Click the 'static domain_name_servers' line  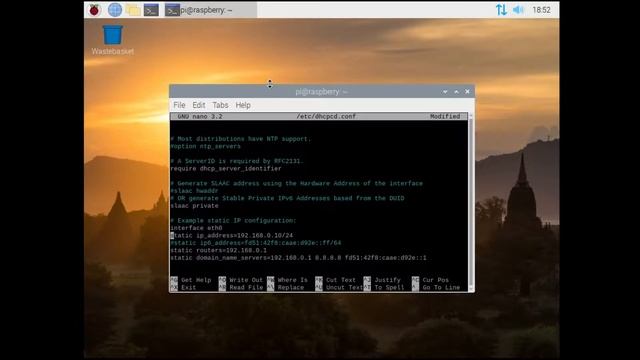tap(298, 258)
